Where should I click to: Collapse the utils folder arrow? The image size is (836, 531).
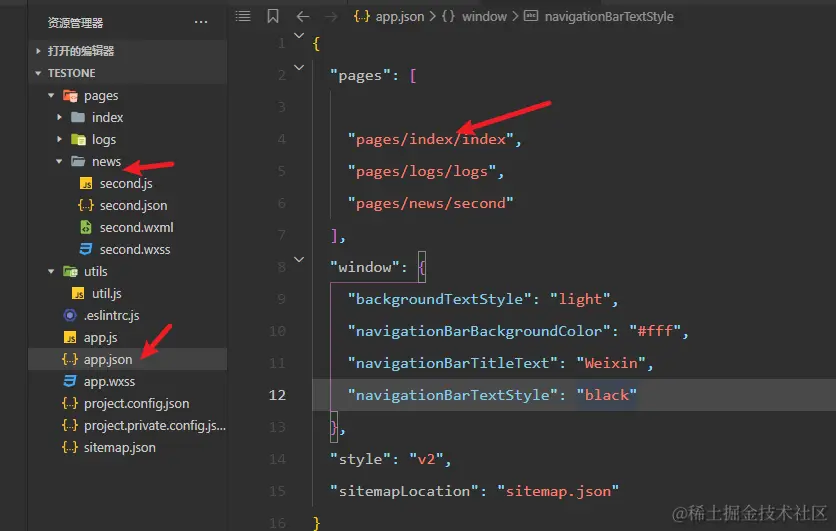(x=51, y=271)
